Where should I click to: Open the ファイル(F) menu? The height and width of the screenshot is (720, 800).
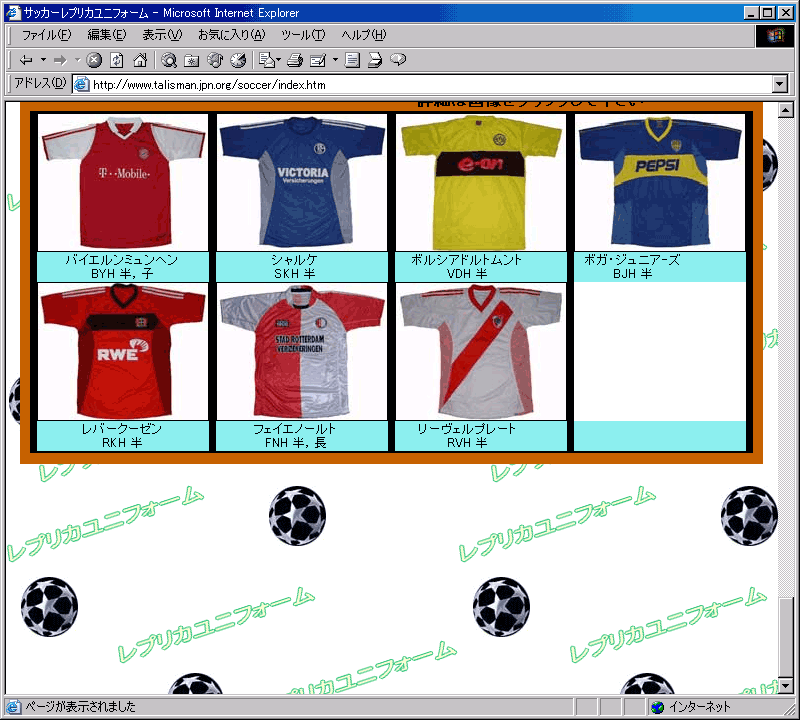click(46, 35)
